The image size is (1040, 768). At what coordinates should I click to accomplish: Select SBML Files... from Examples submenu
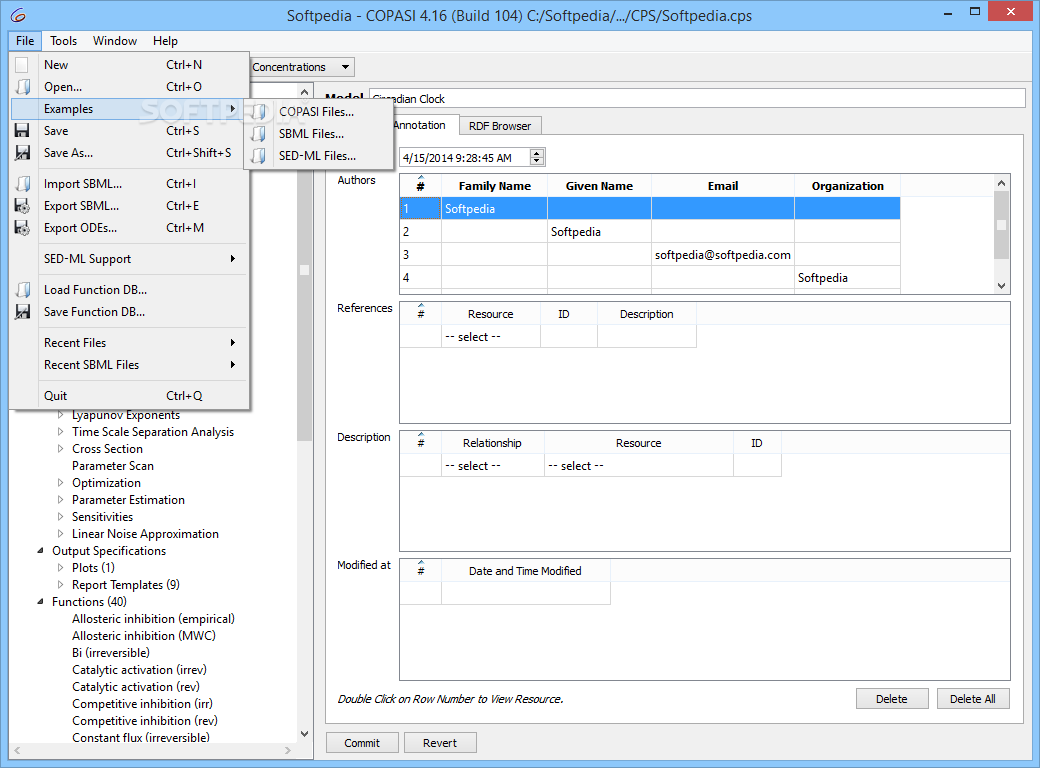pyautogui.click(x=318, y=134)
